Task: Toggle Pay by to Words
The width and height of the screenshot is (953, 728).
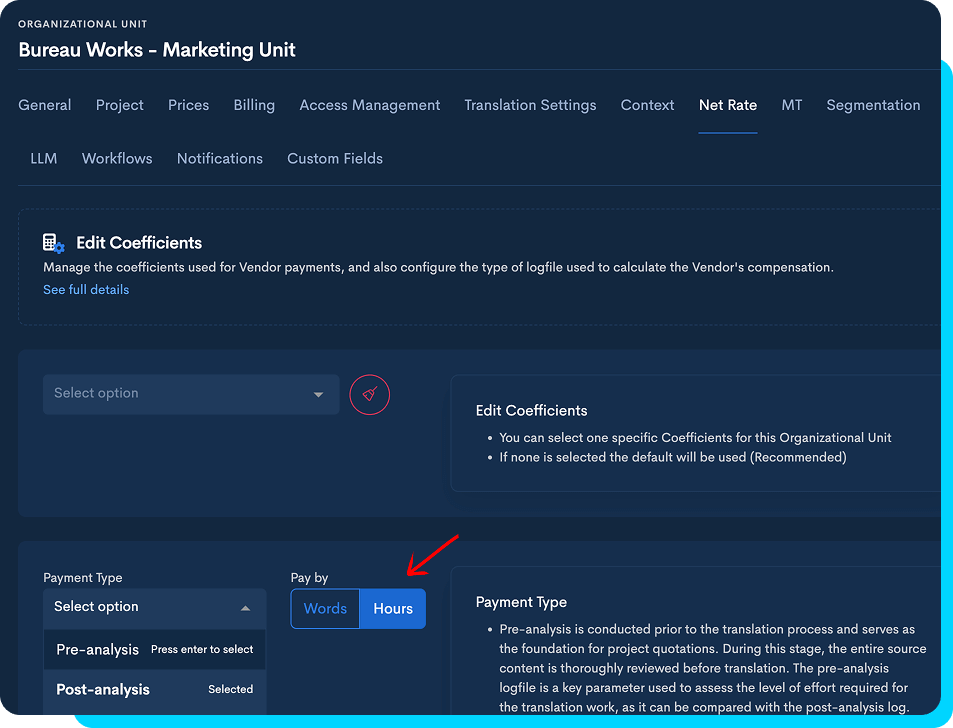Action: (325, 608)
